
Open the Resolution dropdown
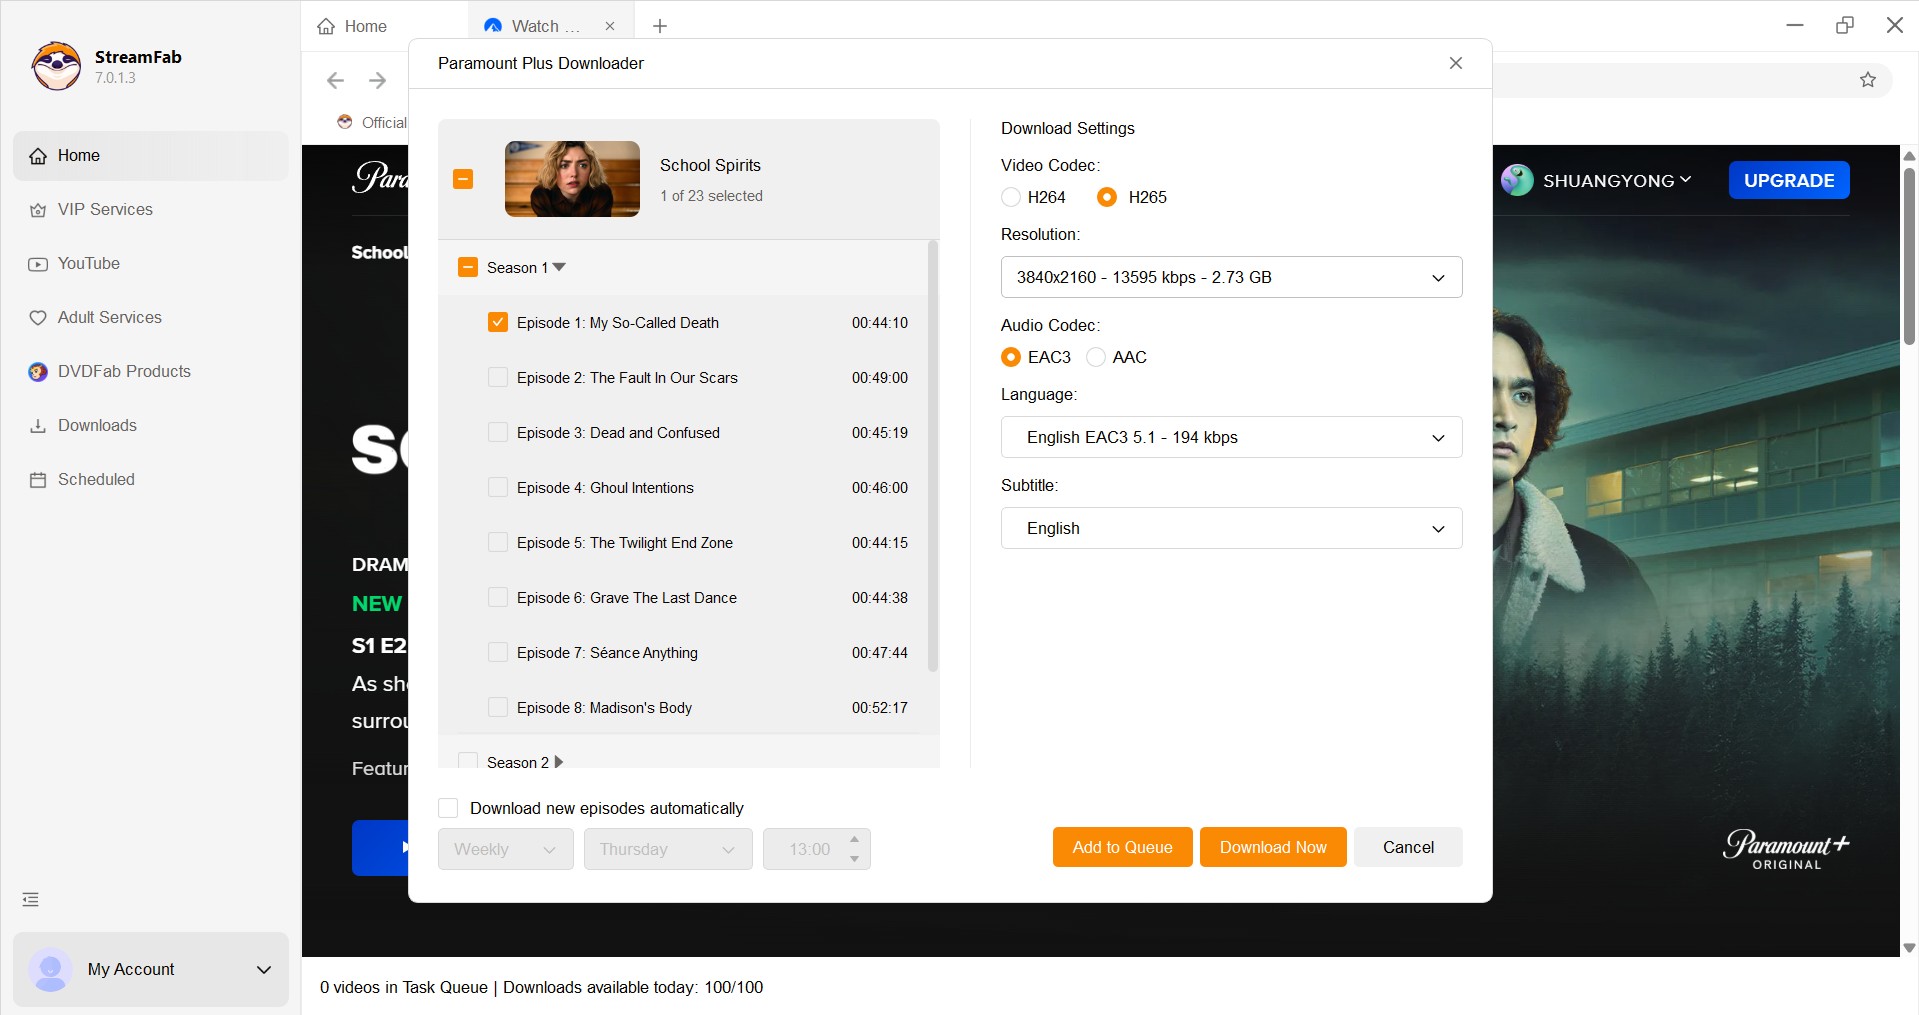1231,277
